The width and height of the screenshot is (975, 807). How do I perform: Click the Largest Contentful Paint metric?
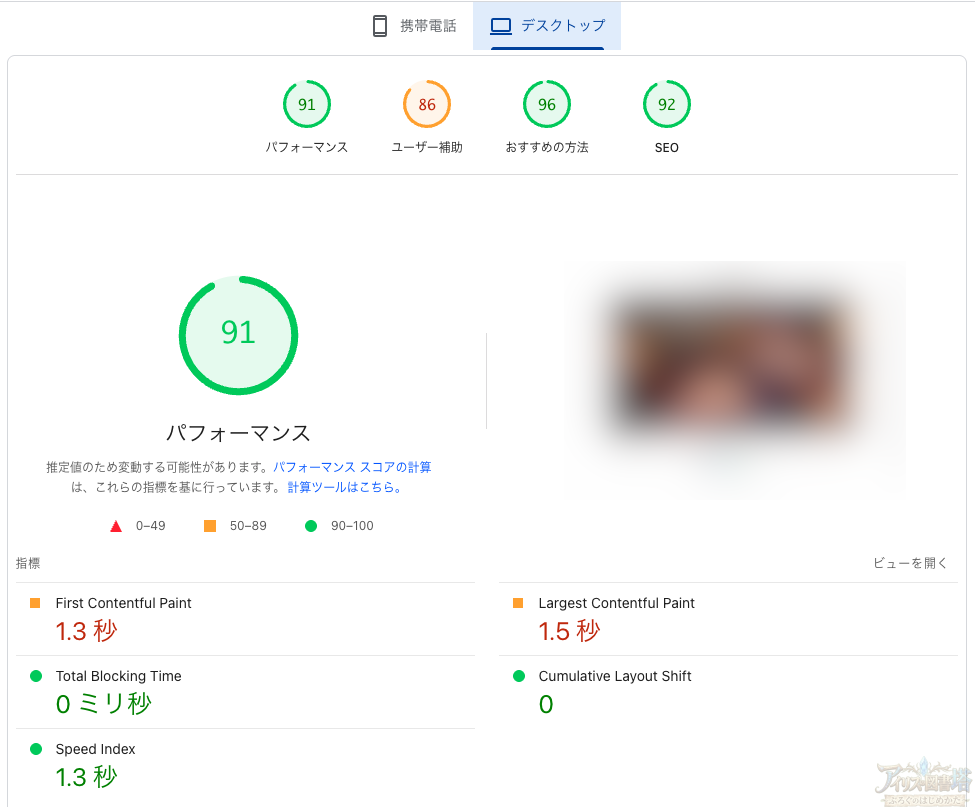pos(616,603)
